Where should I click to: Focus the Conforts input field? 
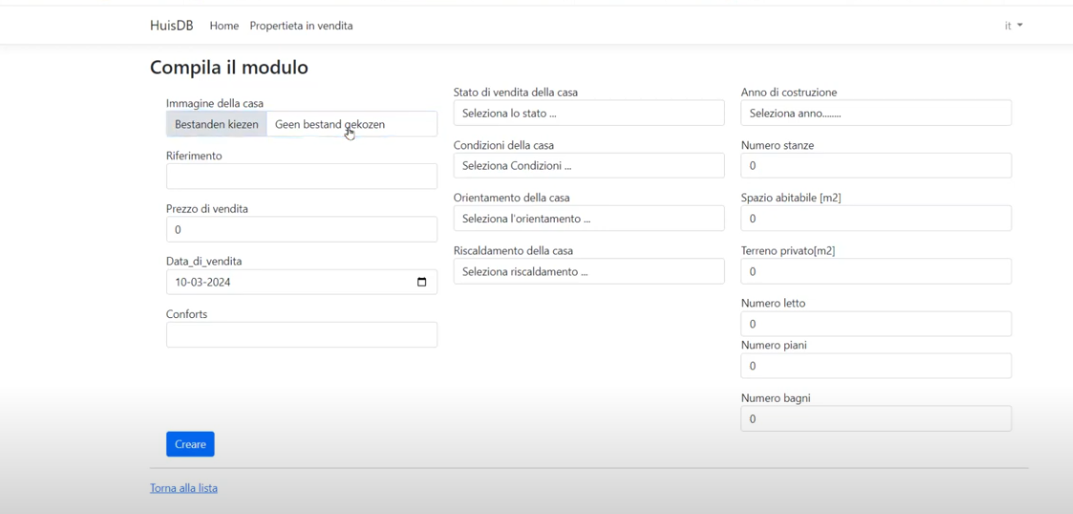301,335
